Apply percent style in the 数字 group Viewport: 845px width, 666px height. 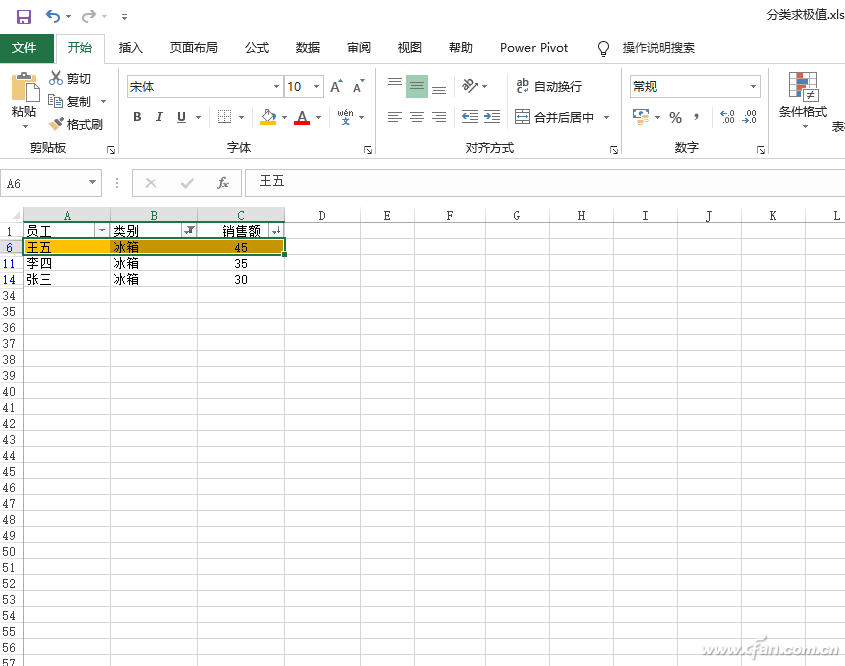pos(674,118)
